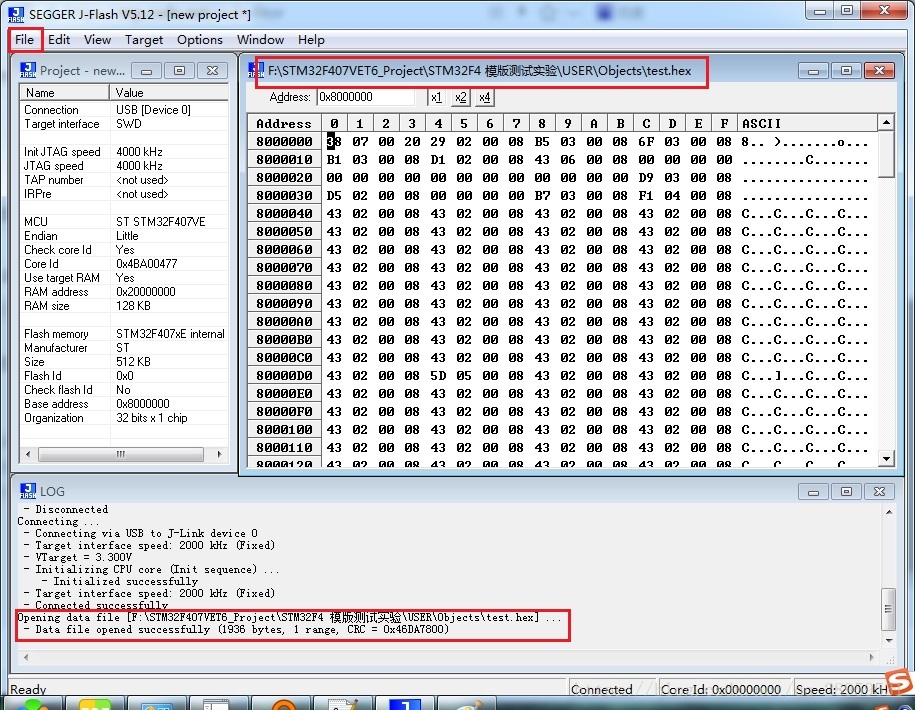Select the Flash memory value 'STM32F407xE internal'
This screenshot has width=915, height=710.
pyautogui.click(x=170, y=334)
